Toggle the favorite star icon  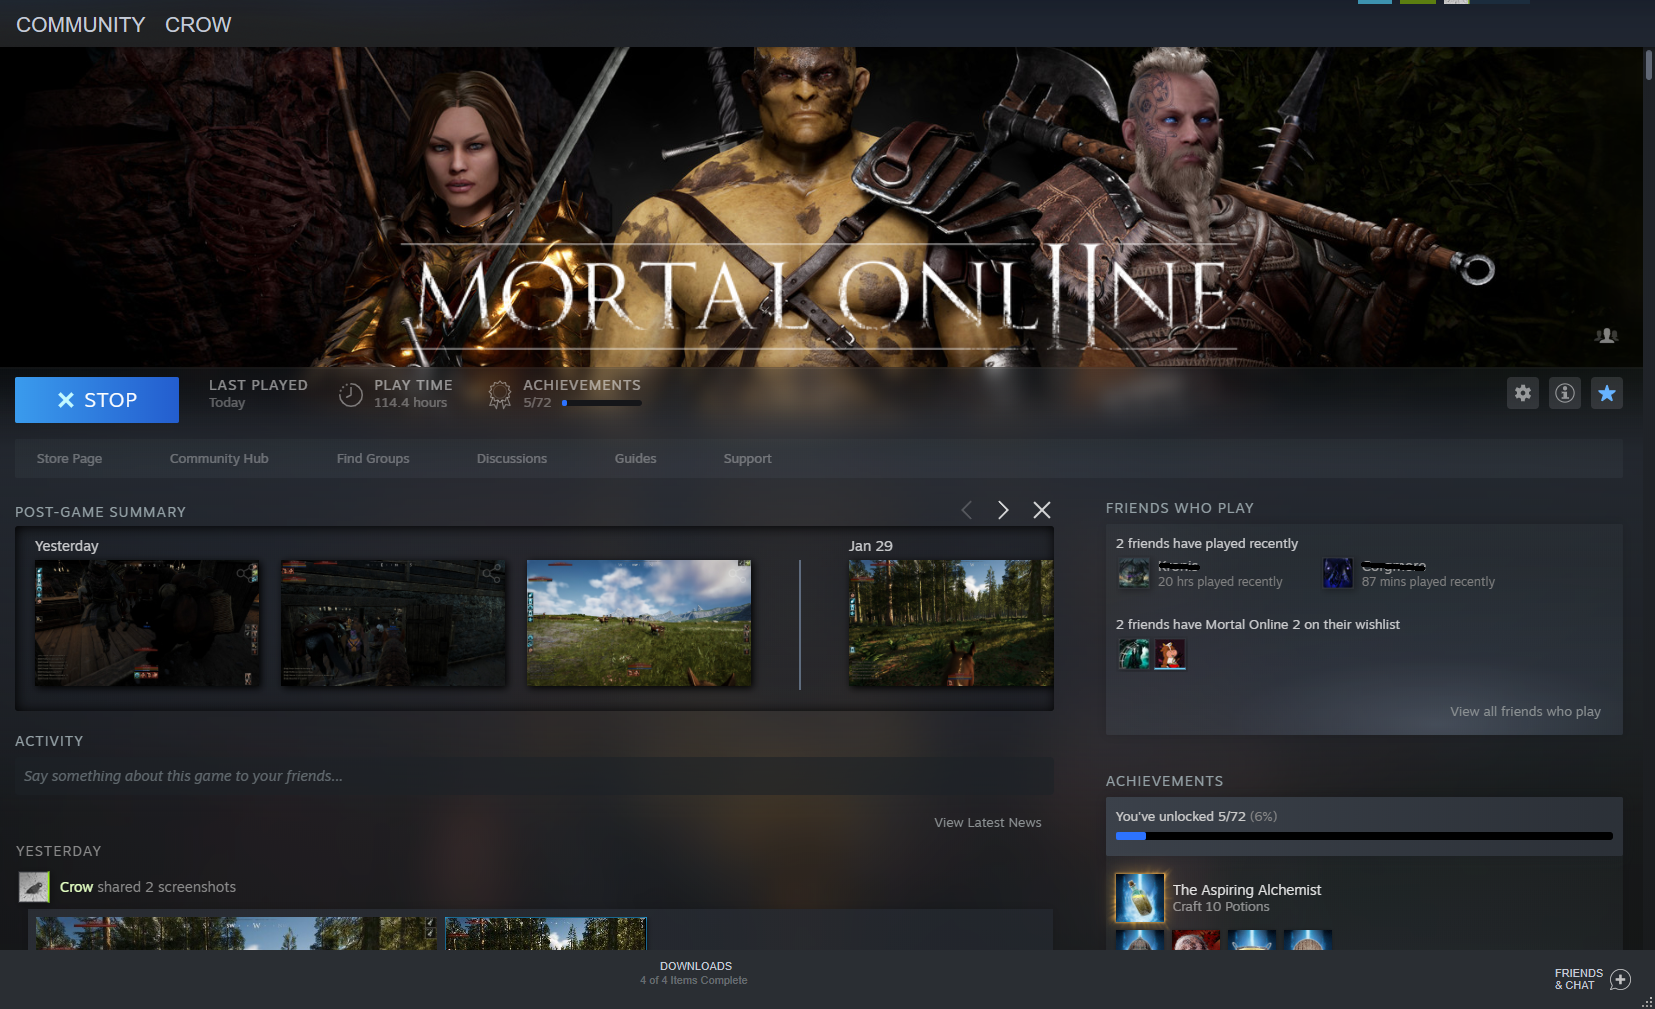pyautogui.click(x=1607, y=393)
